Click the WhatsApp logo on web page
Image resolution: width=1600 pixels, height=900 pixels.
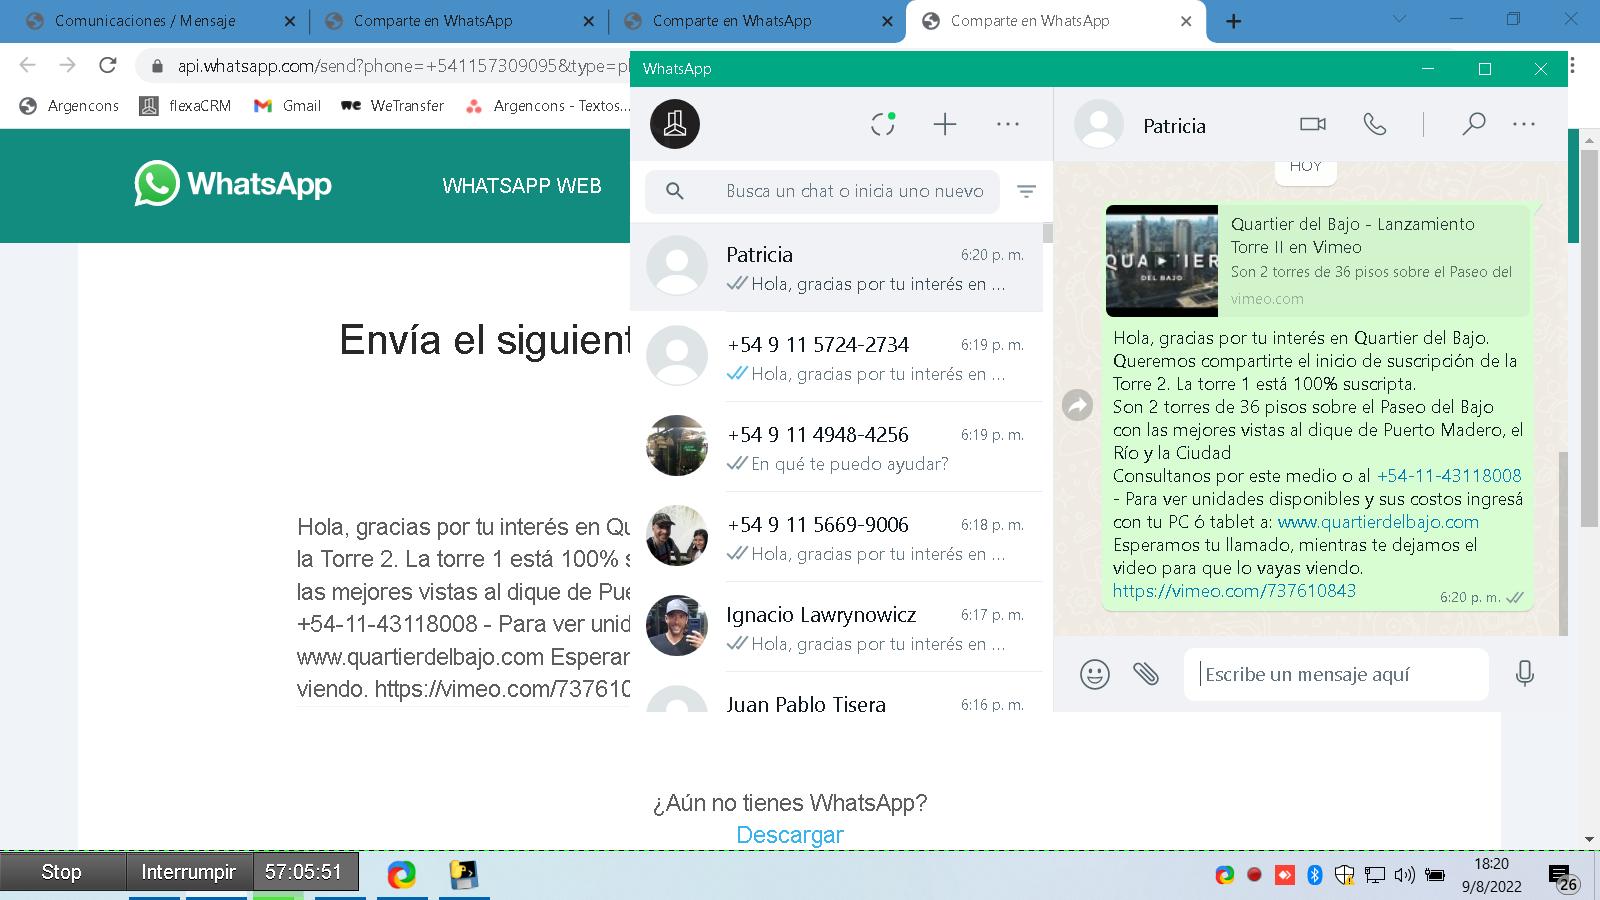233,184
